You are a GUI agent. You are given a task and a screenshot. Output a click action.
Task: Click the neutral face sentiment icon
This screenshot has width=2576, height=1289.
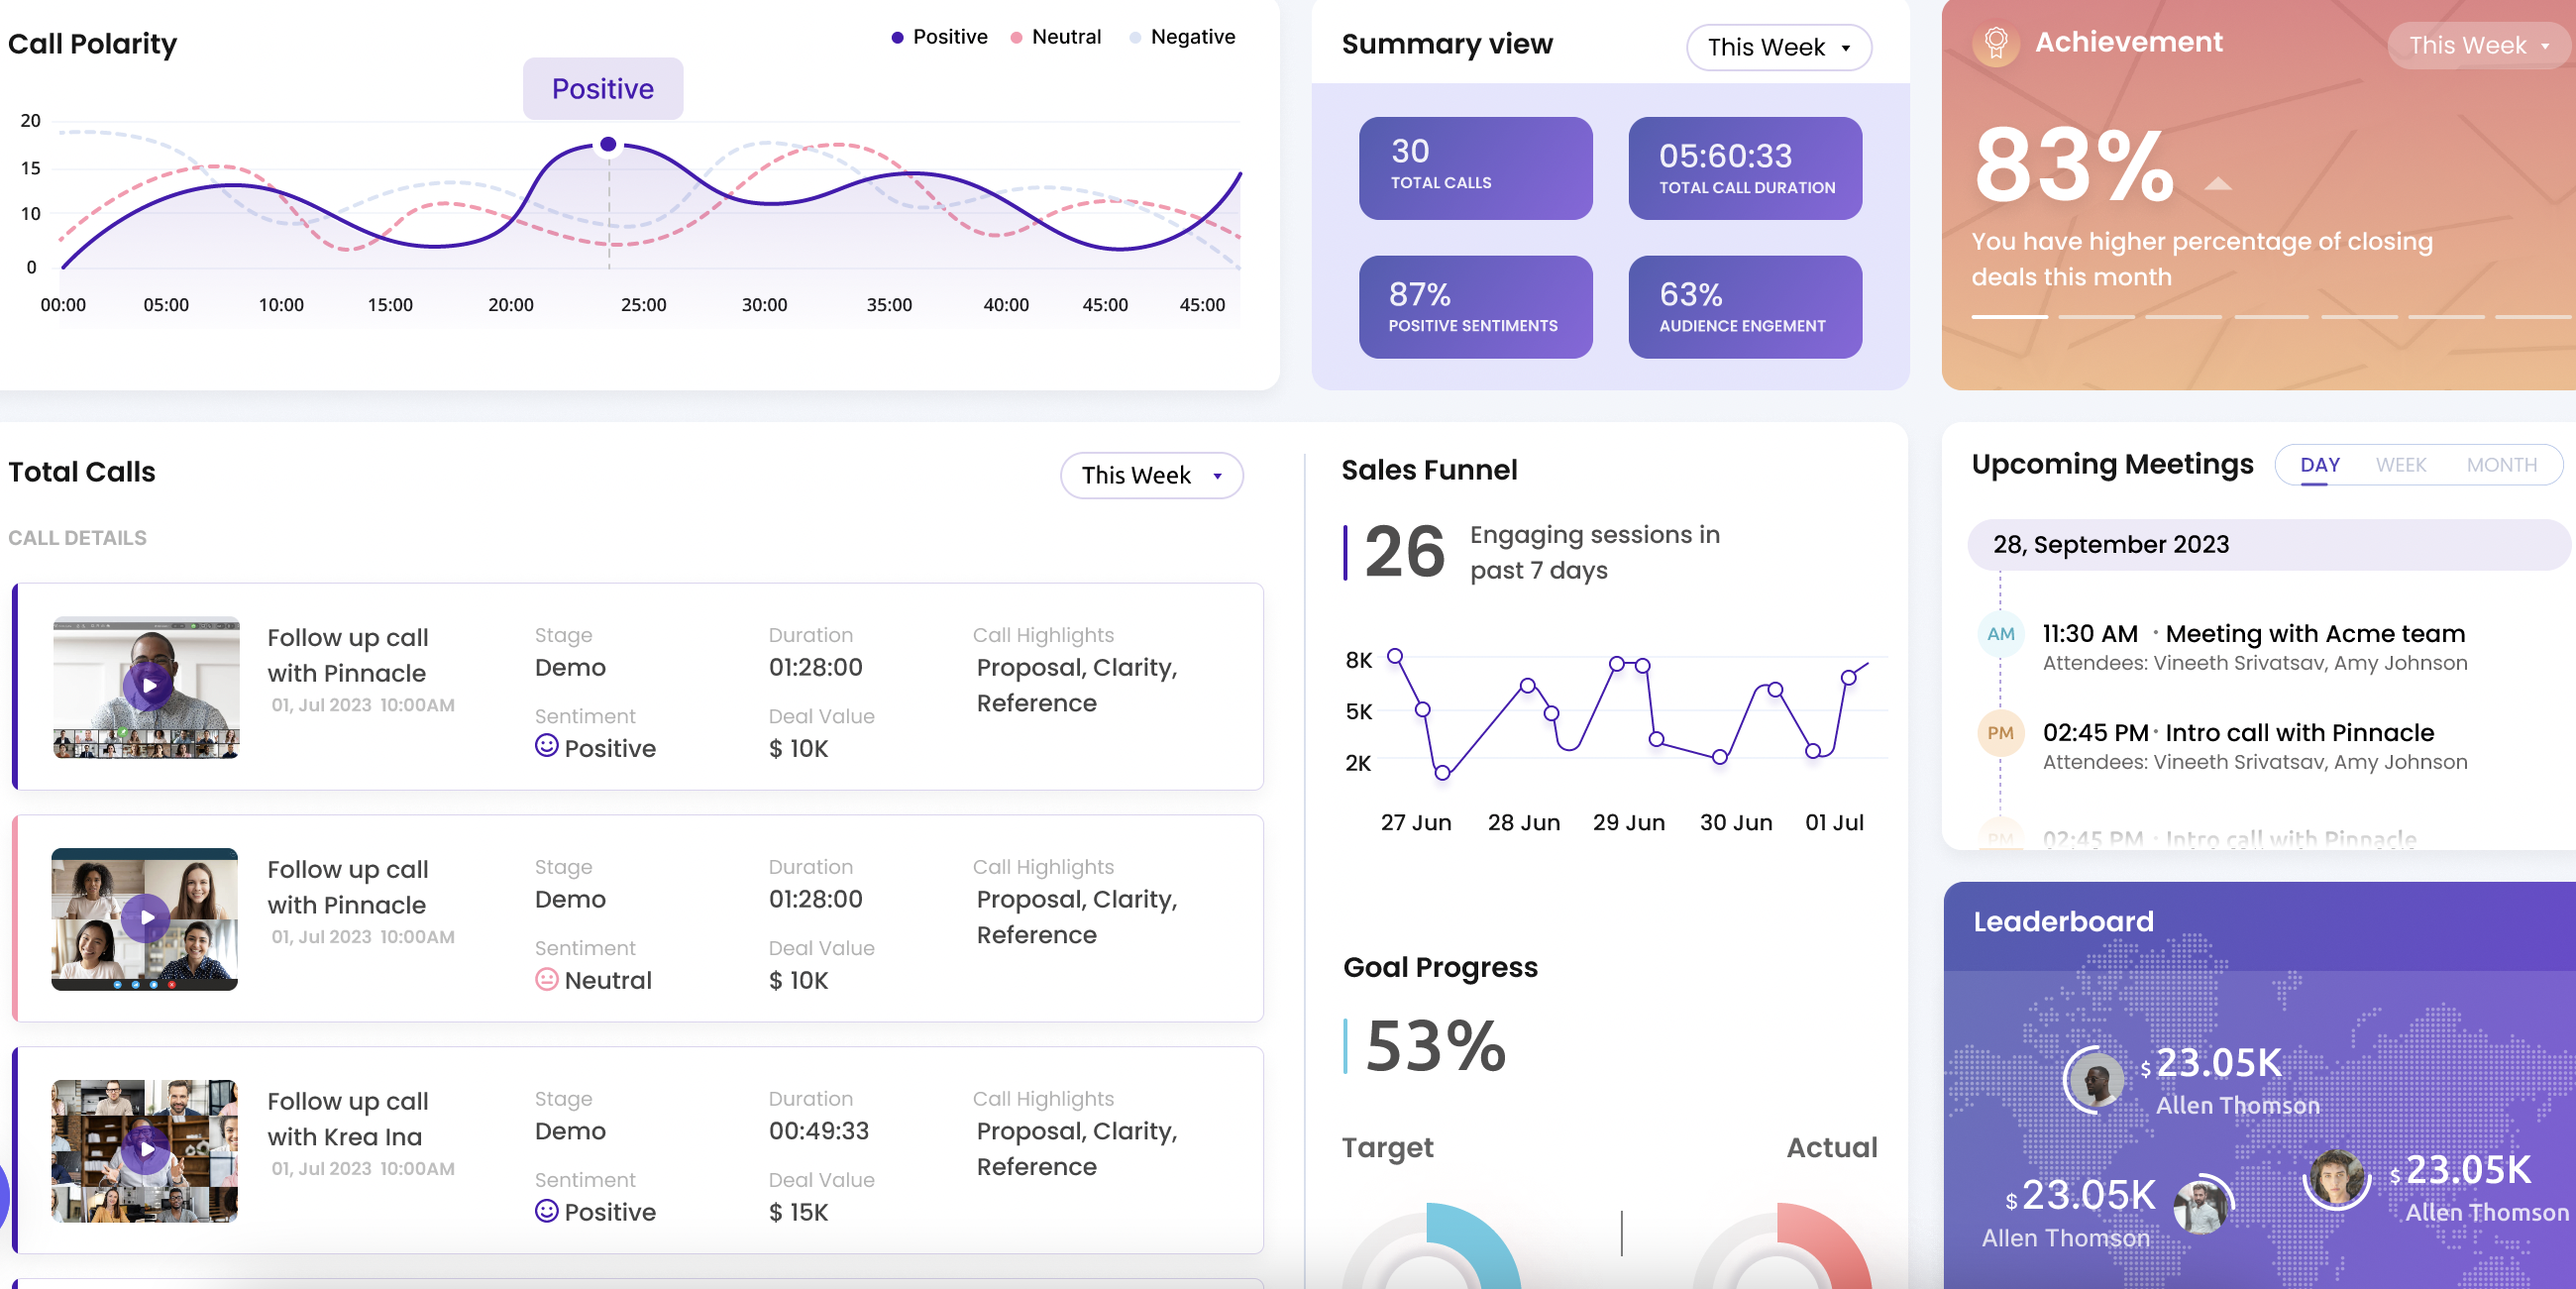pos(546,980)
